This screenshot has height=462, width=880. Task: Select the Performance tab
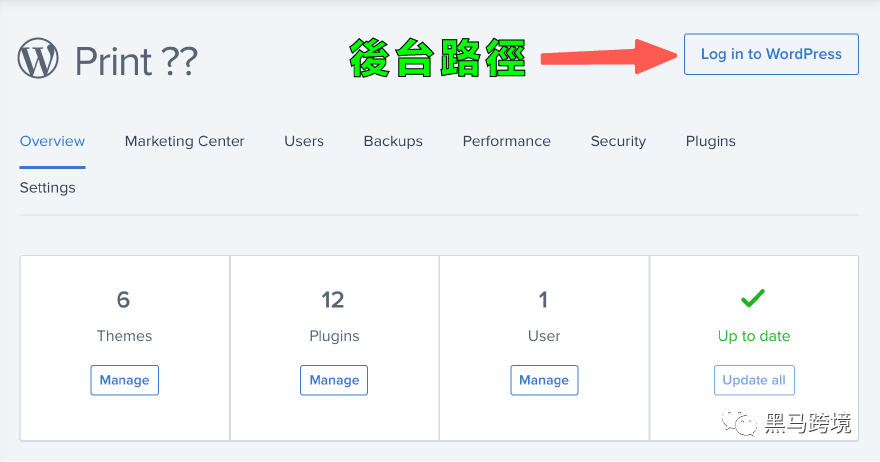pyautogui.click(x=506, y=141)
